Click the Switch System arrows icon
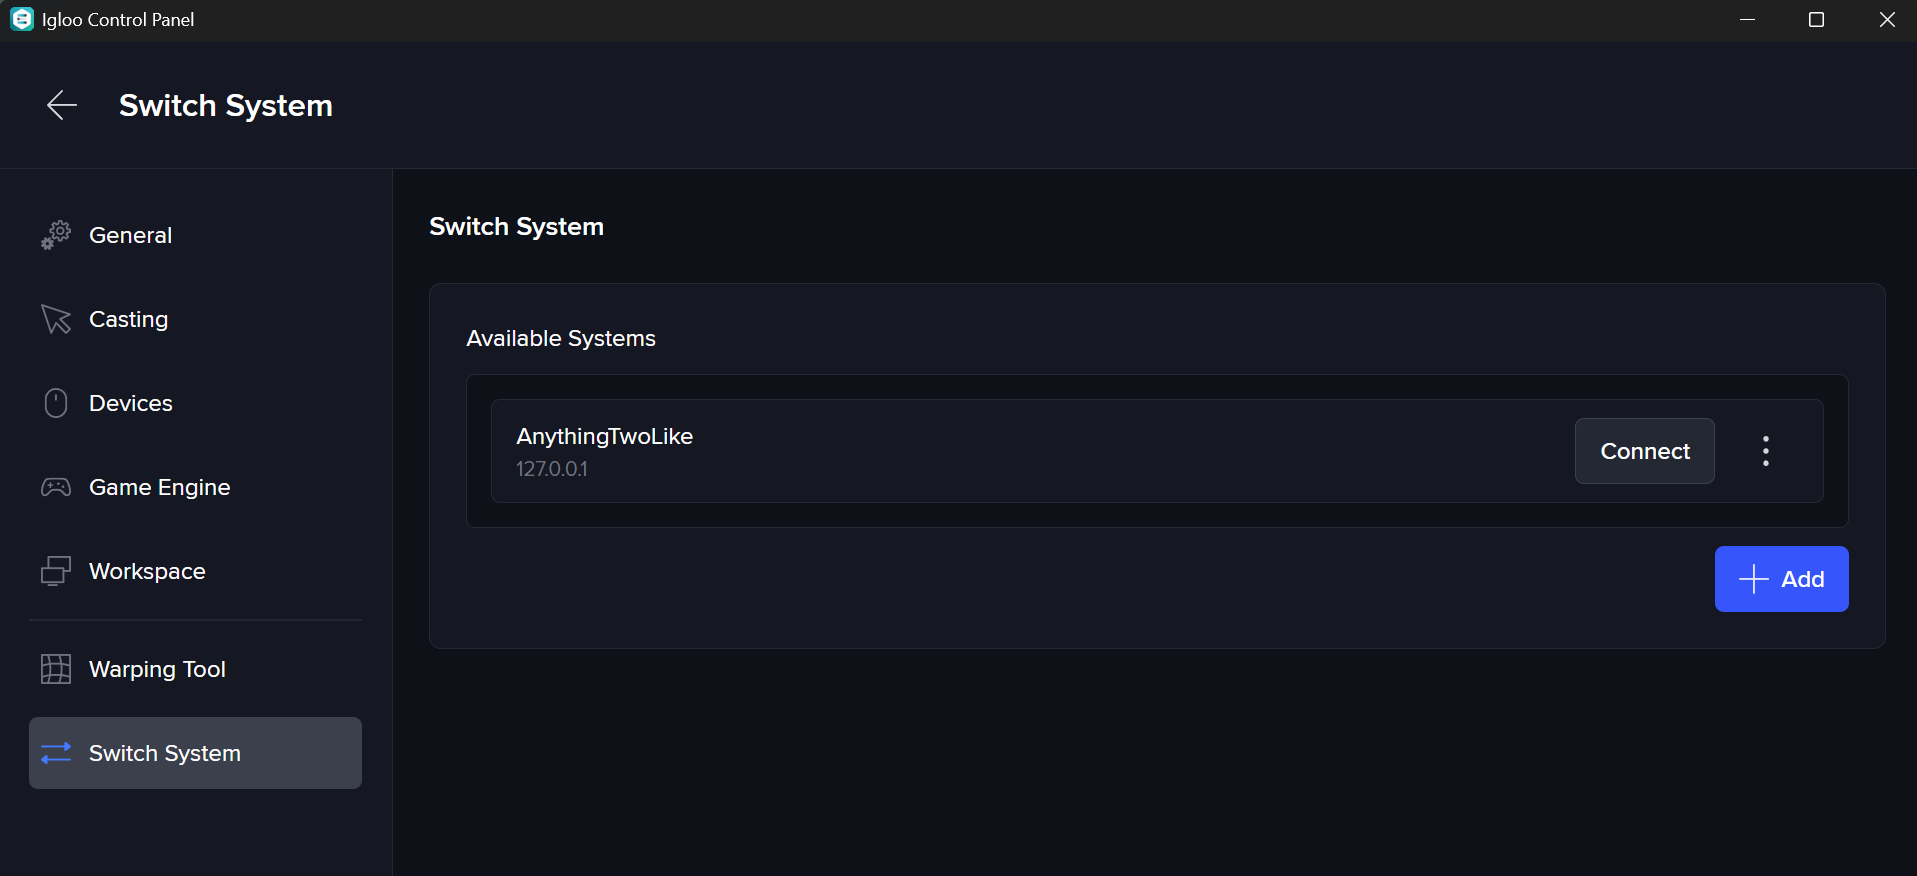This screenshot has width=1917, height=876. [x=56, y=753]
